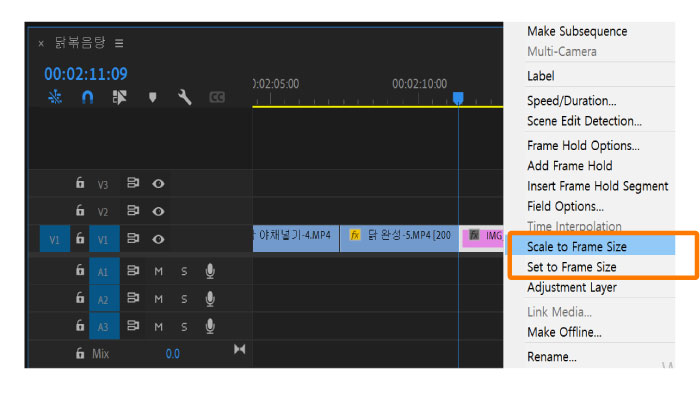
Task: Select Insert Frame Hold Segment
Action: pyautogui.click(x=597, y=186)
